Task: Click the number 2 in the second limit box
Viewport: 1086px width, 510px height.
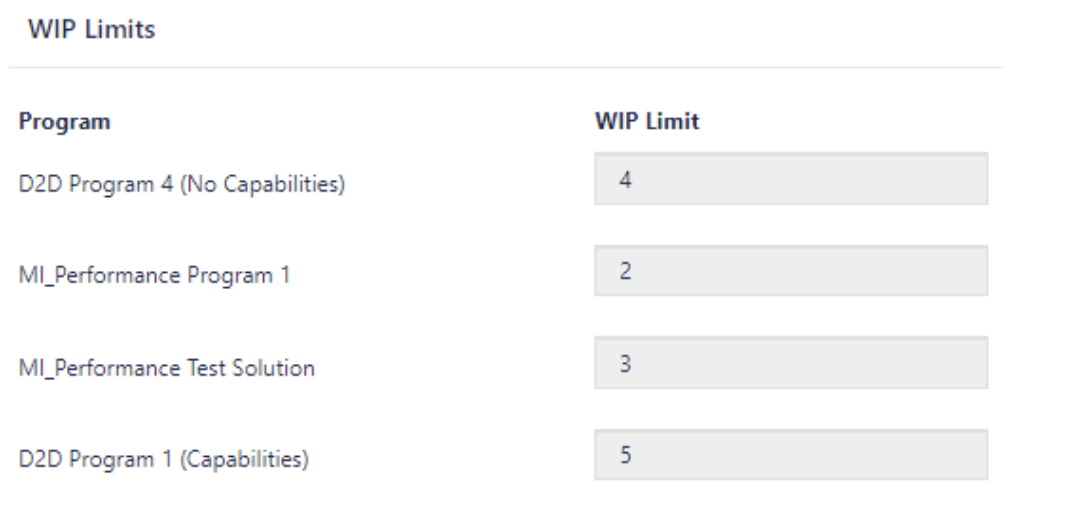Action: point(625,271)
